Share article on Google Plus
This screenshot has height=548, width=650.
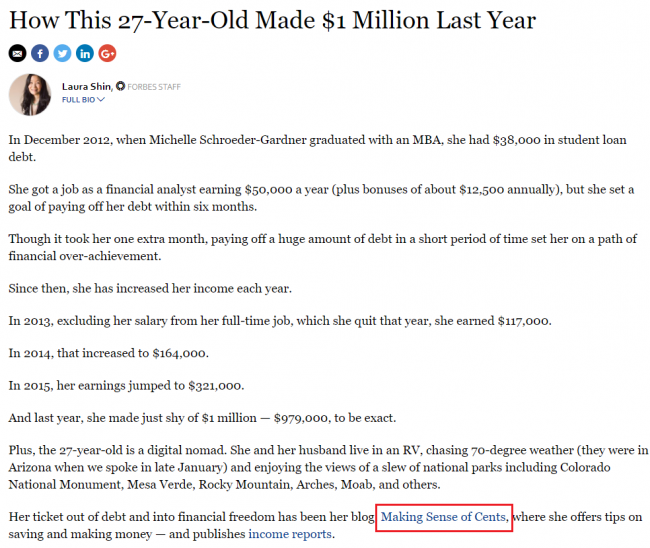[107, 53]
